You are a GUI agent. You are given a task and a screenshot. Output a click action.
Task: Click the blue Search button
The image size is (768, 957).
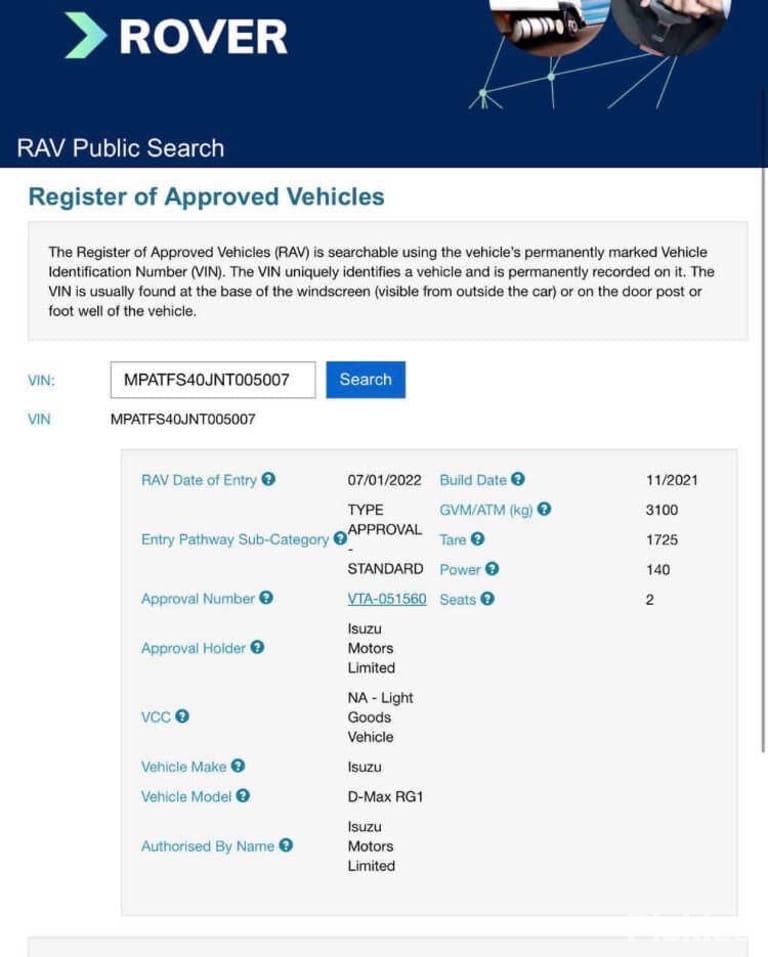pos(366,380)
